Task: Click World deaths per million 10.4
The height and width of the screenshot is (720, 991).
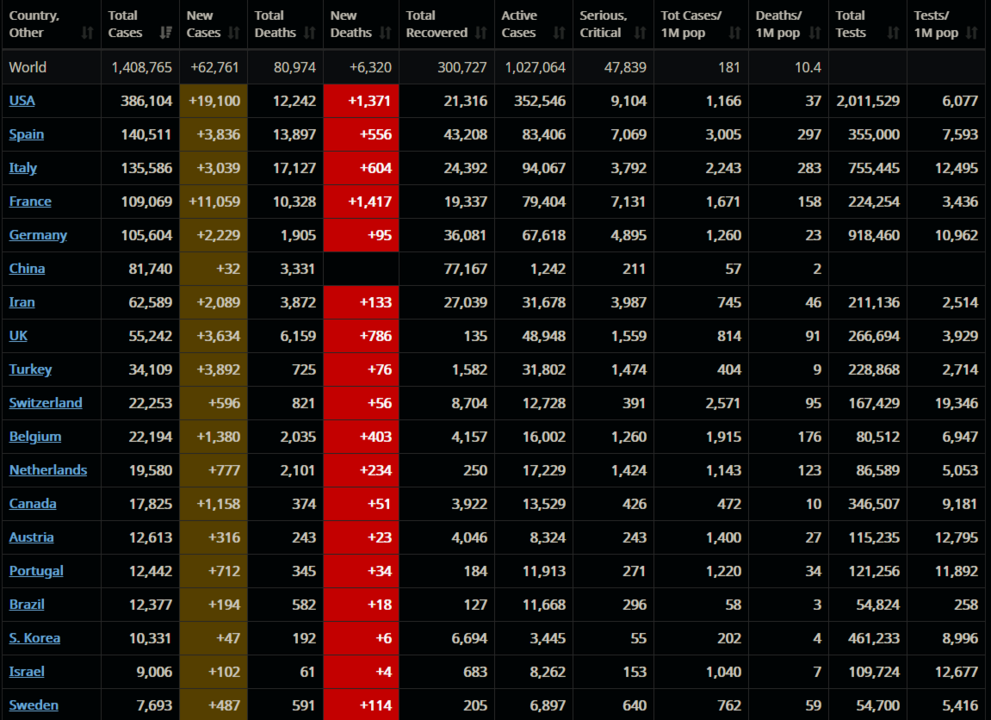Action: coord(808,67)
